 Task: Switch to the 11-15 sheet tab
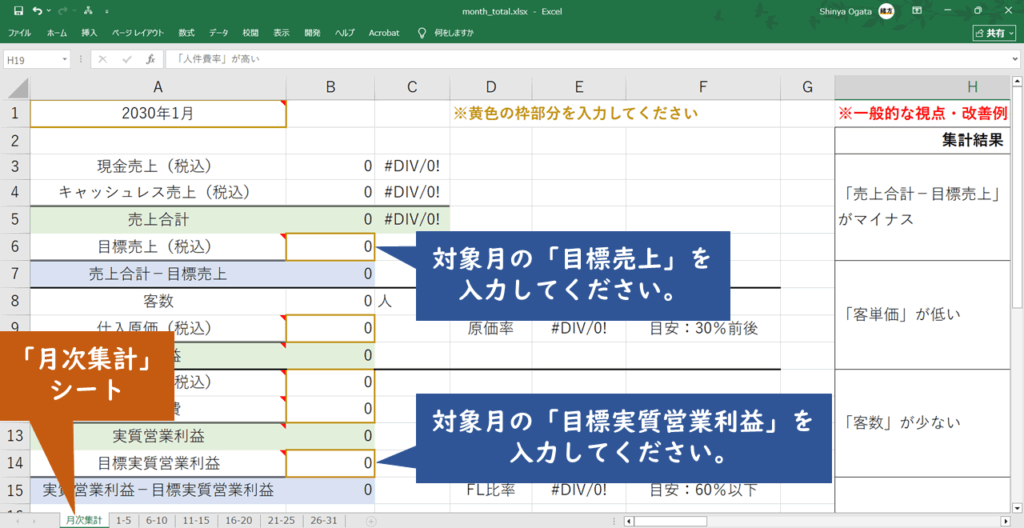[197, 521]
